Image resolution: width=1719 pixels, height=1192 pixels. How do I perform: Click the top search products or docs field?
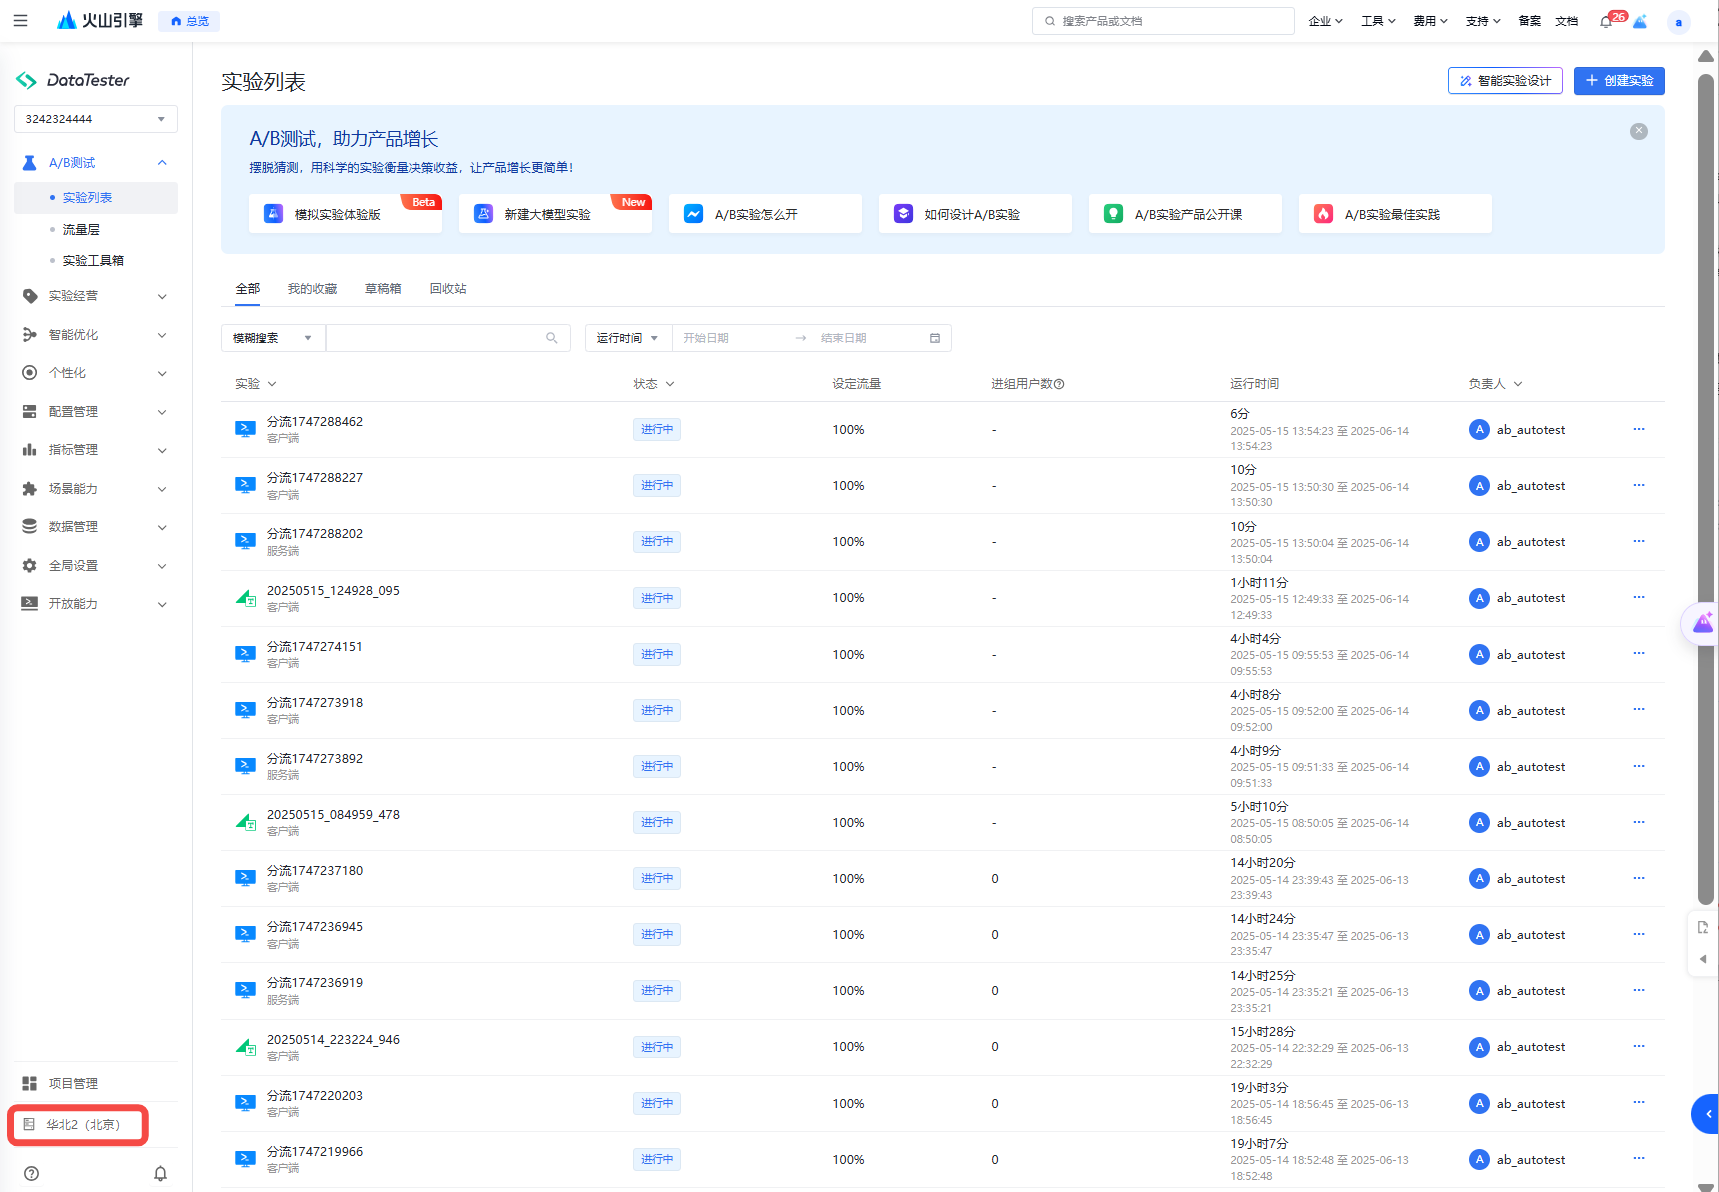tap(1163, 21)
